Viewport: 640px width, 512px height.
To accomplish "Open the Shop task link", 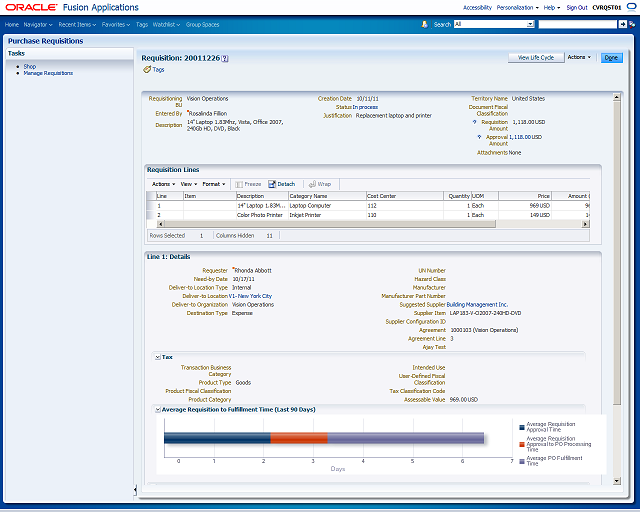I will tap(30, 67).
